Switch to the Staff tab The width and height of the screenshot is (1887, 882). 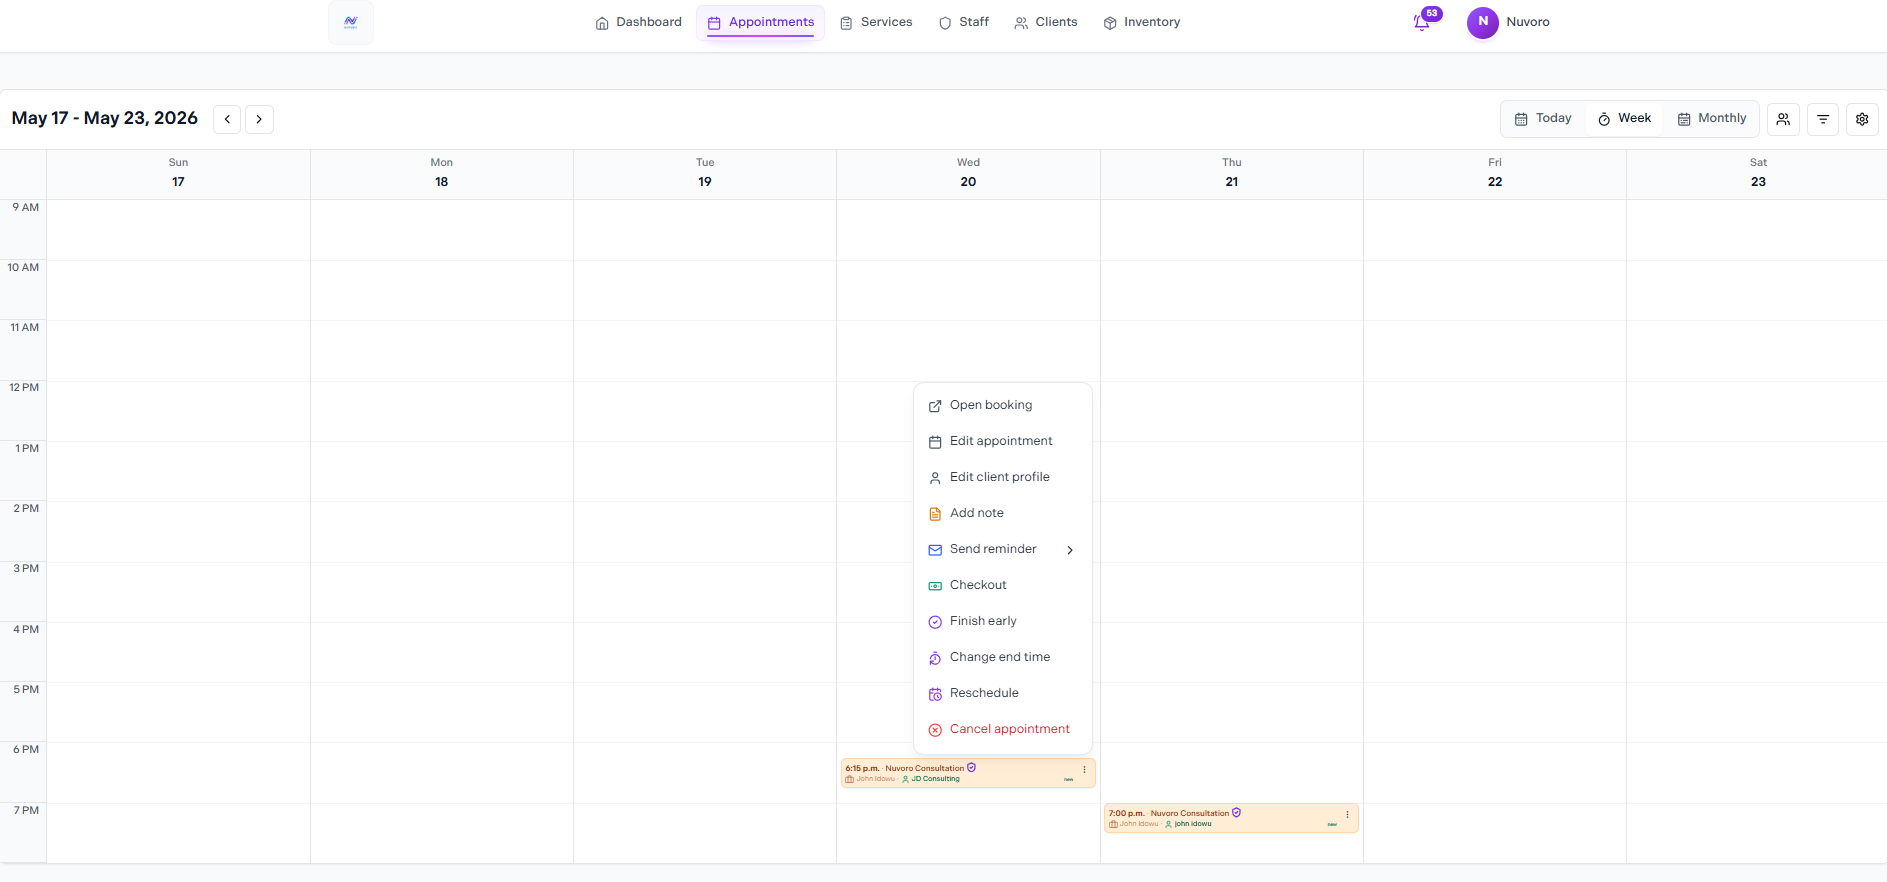(964, 22)
